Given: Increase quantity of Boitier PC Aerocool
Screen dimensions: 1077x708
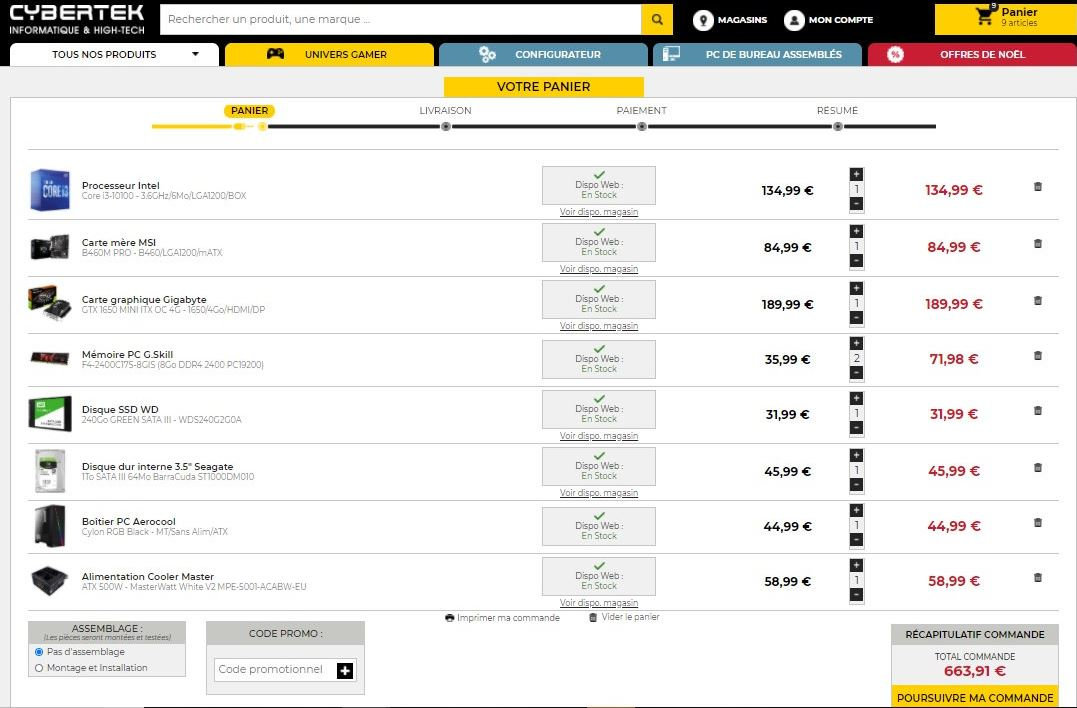Looking at the screenshot, I should point(856,510).
